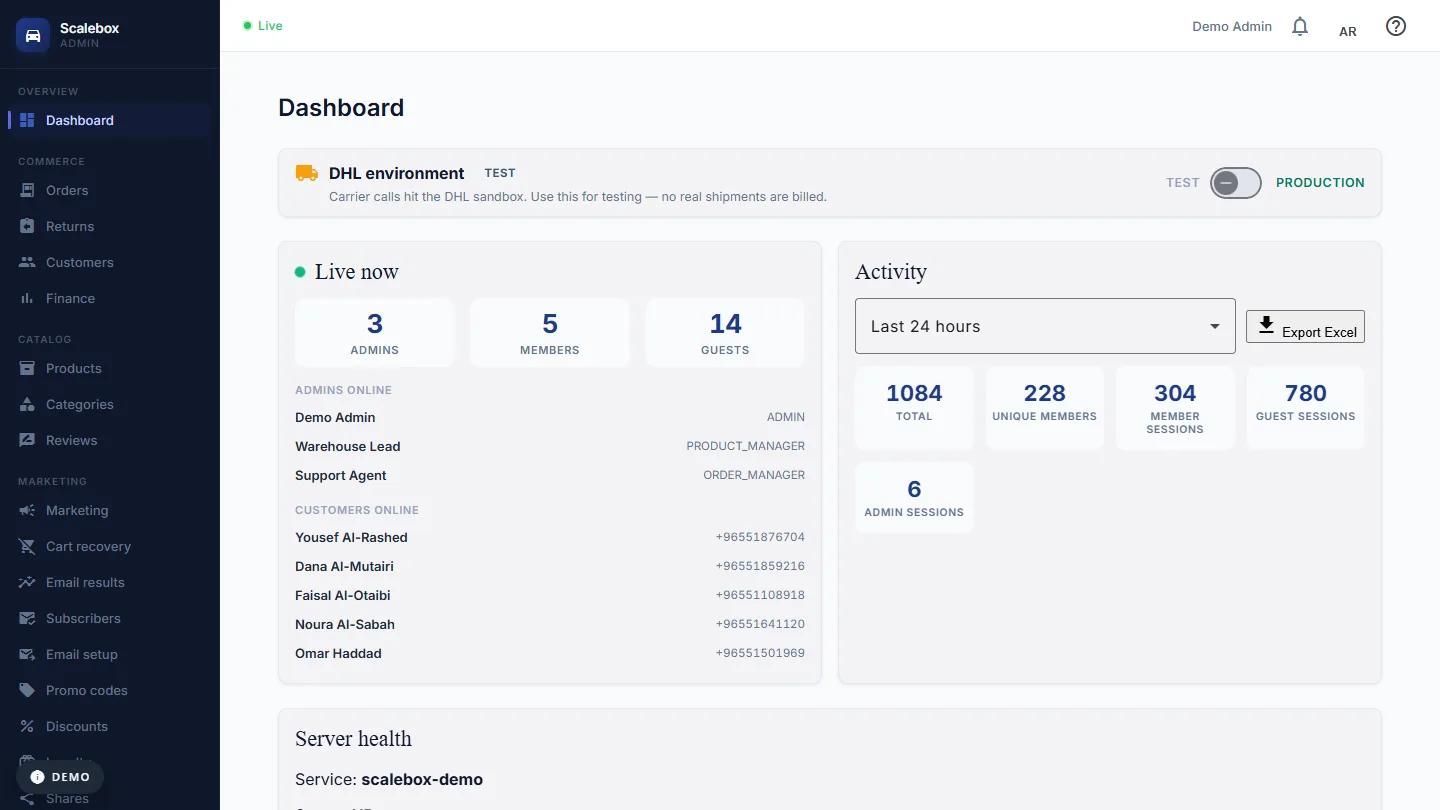Click the Dashboard grid icon

click(27, 120)
